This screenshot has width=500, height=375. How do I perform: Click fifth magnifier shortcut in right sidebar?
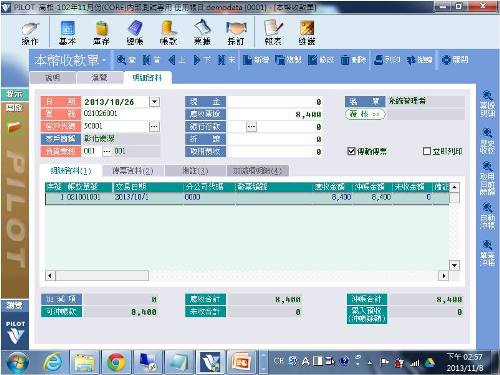[x=487, y=253]
